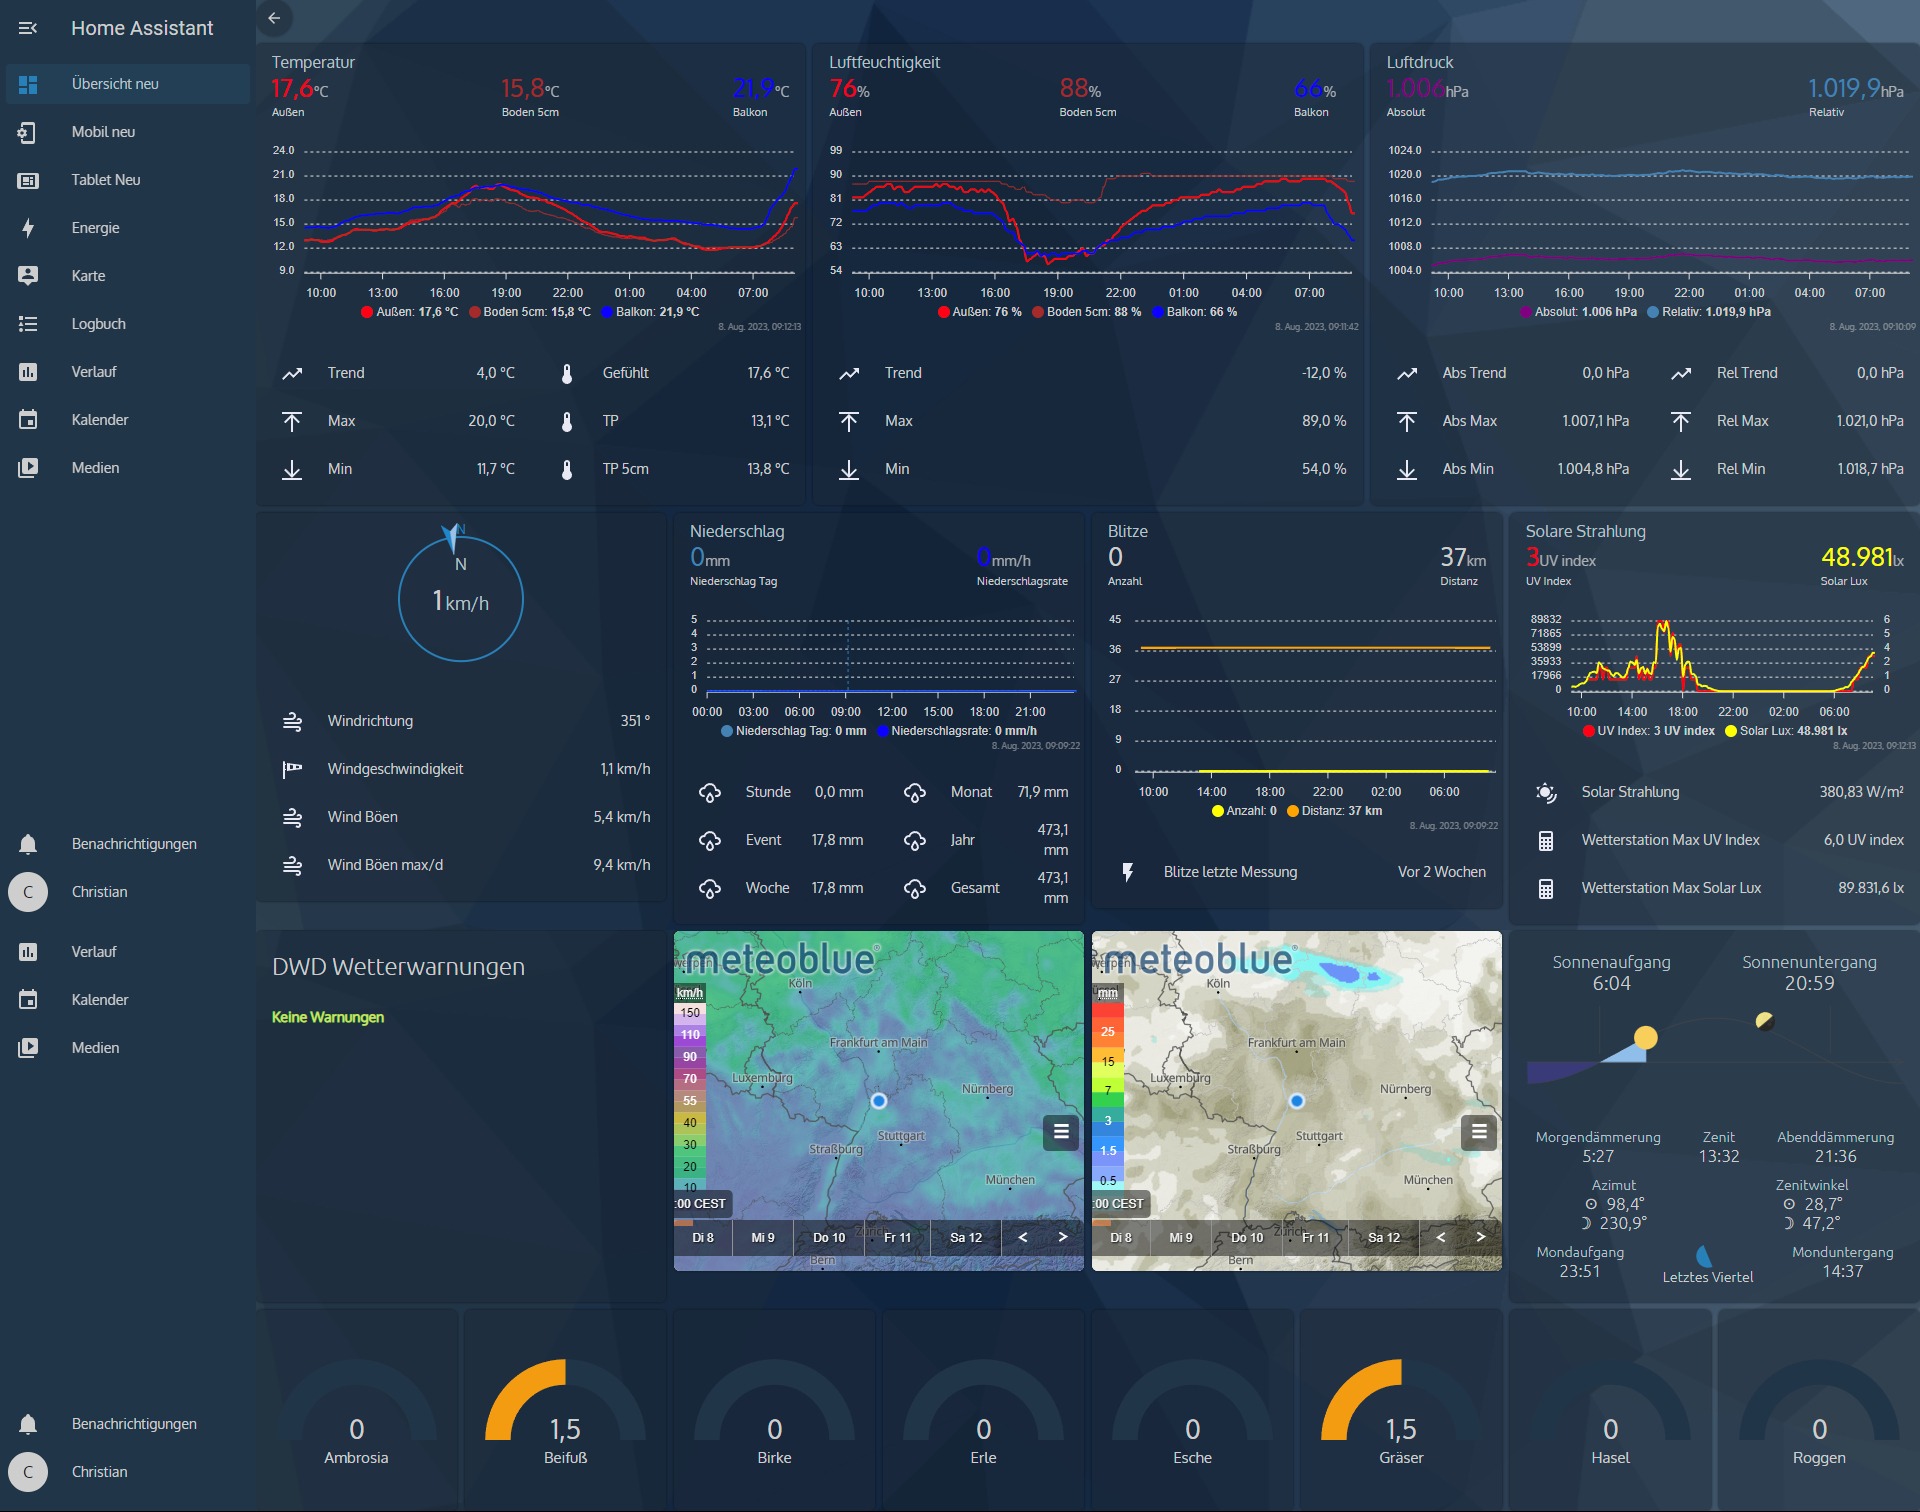1920x1512 pixels.
Task: Click the Solar Strahlung sun icon
Action: (x=1546, y=792)
